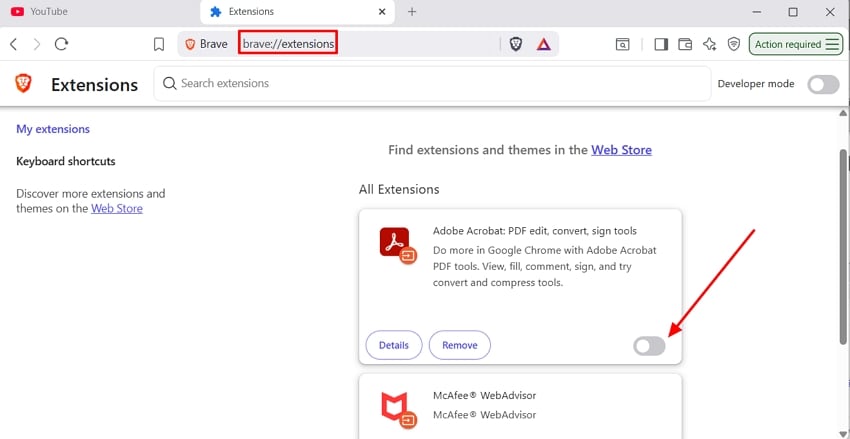Go back with the back arrow

coord(14,44)
